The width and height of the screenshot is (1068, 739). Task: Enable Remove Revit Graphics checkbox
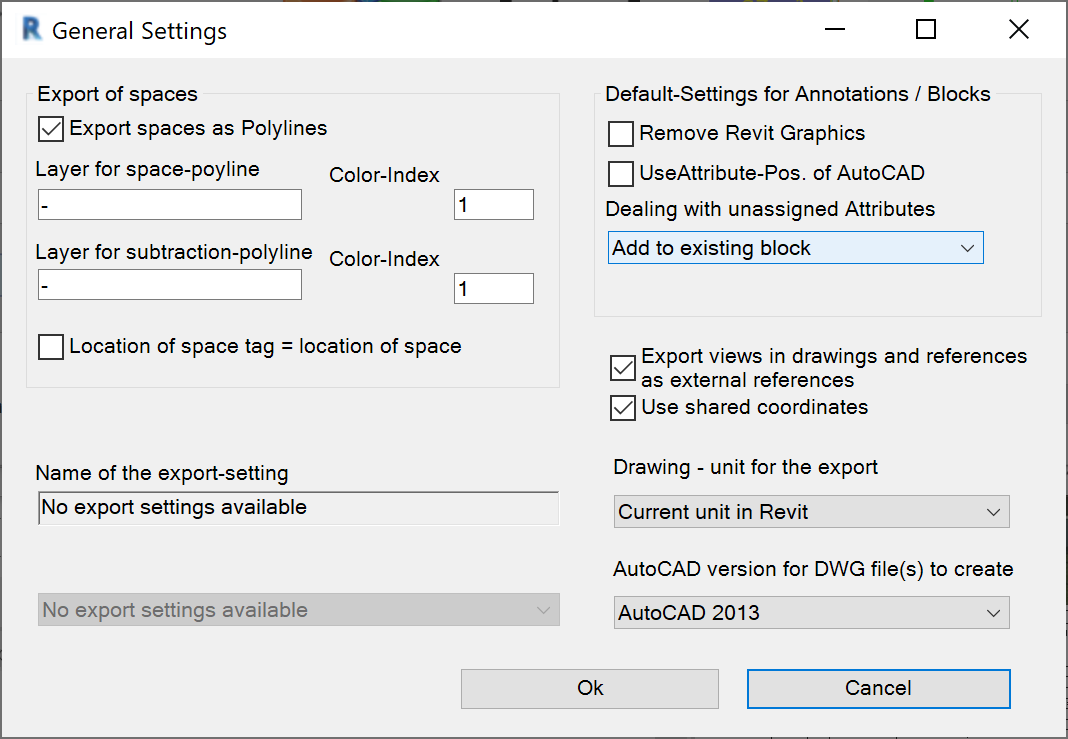(621, 133)
